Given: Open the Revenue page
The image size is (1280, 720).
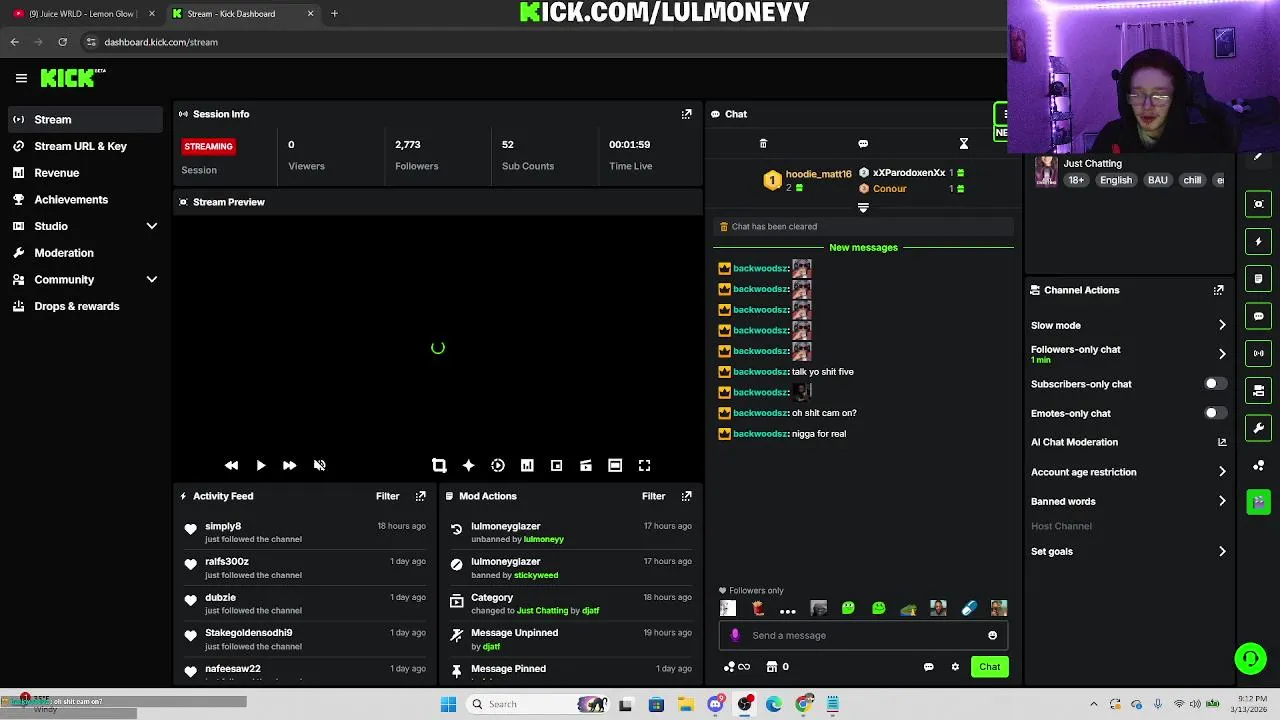Looking at the screenshot, I should [x=84, y=173].
